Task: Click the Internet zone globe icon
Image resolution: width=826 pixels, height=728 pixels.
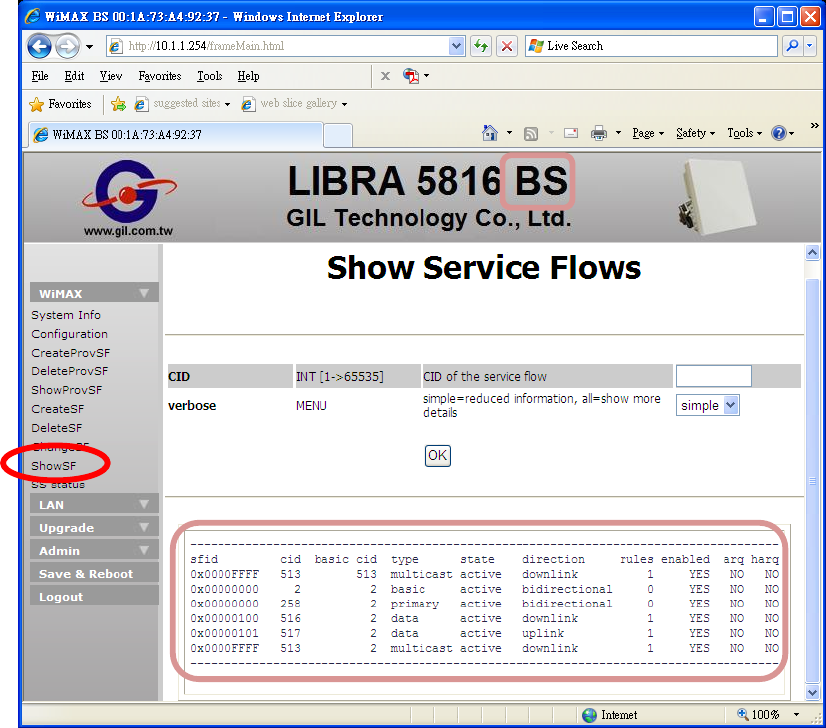Action: 589,715
